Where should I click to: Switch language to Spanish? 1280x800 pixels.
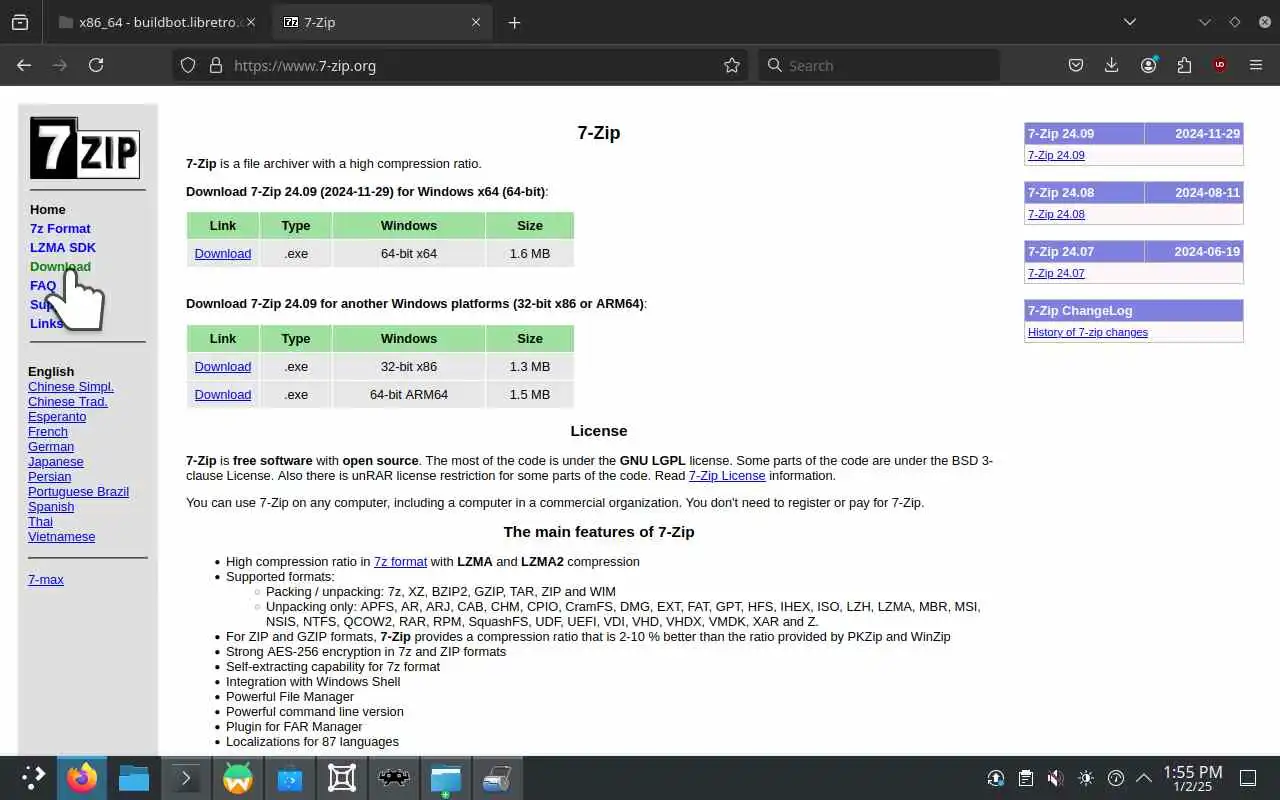pos(51,506)
